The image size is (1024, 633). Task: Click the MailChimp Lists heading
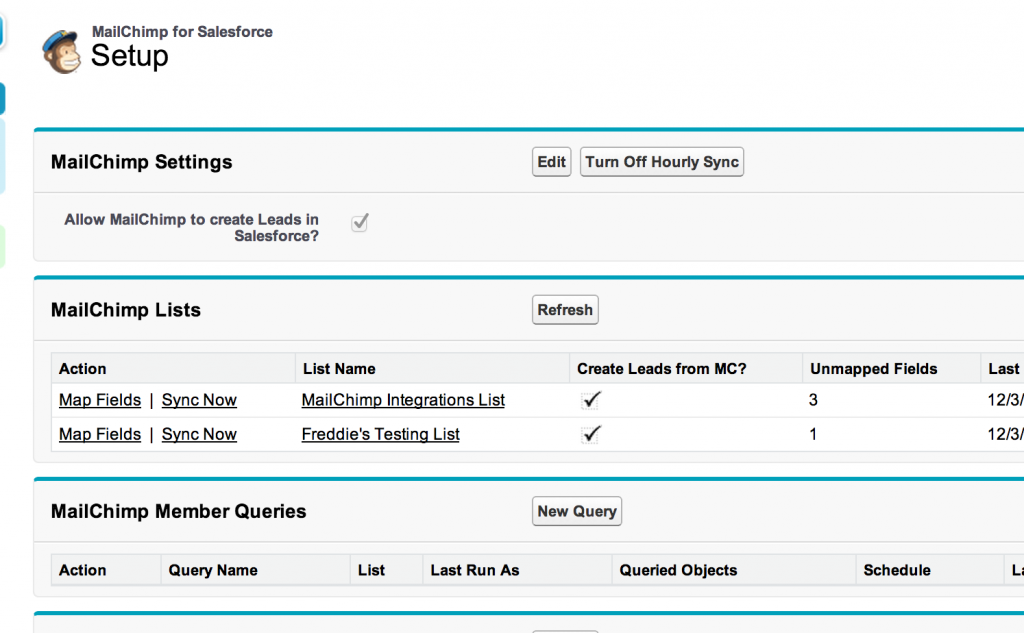point(125,310)
